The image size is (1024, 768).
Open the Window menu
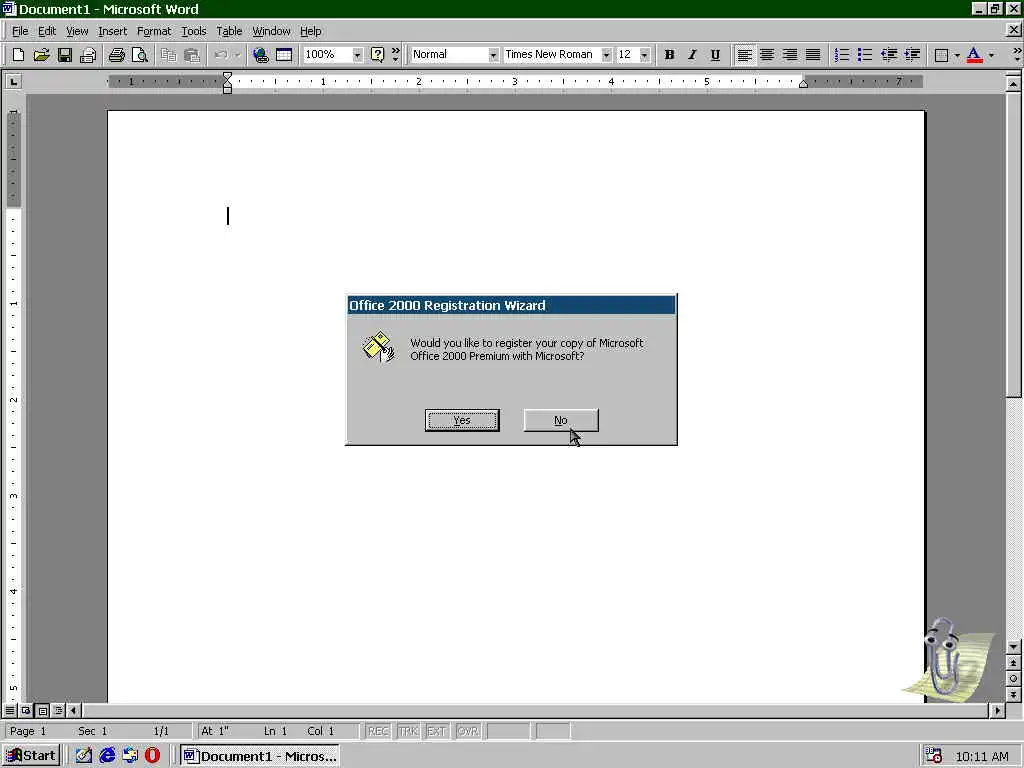(x=271, y=31)
